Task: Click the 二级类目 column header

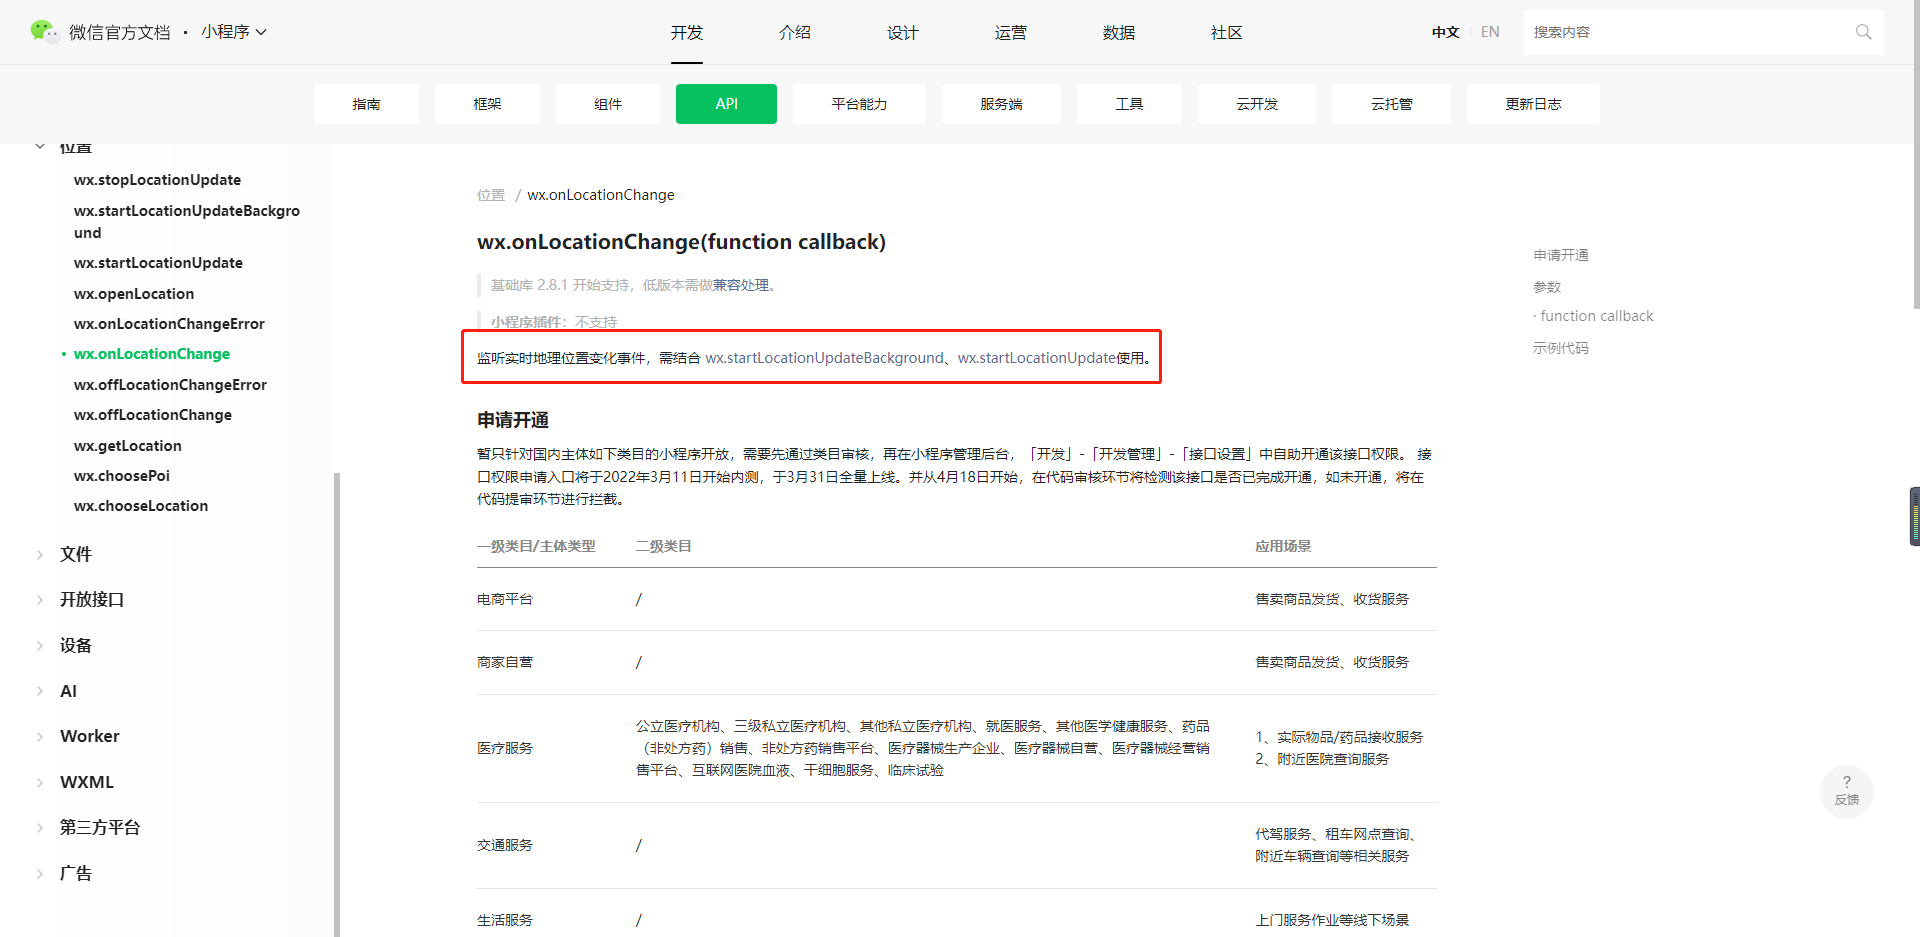Action: tap(663, 546)
